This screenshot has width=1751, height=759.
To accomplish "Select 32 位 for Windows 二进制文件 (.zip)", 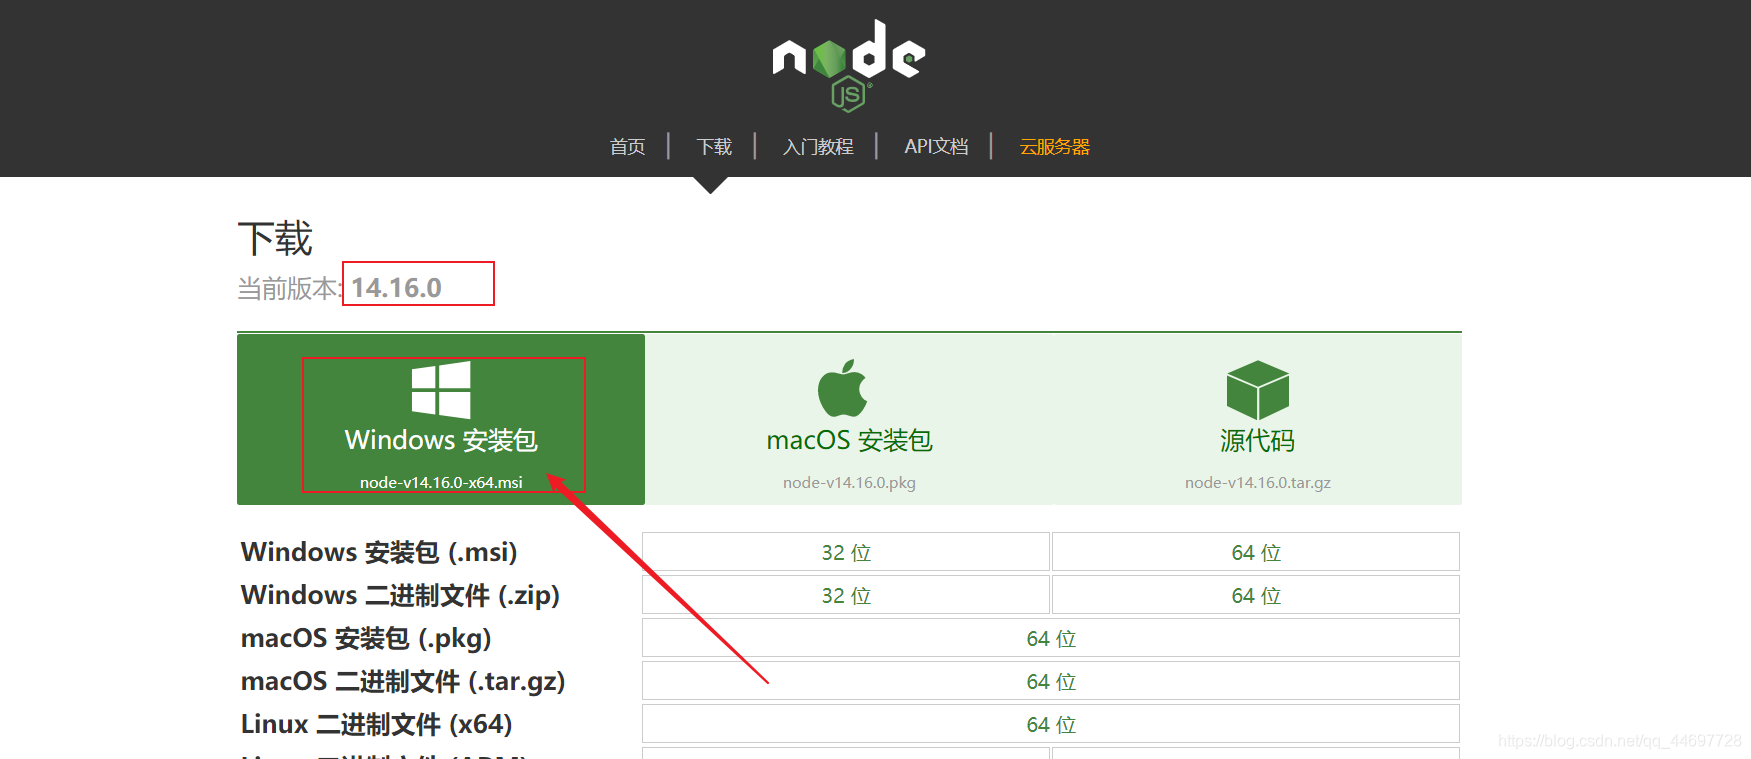I will pos(846,595).
